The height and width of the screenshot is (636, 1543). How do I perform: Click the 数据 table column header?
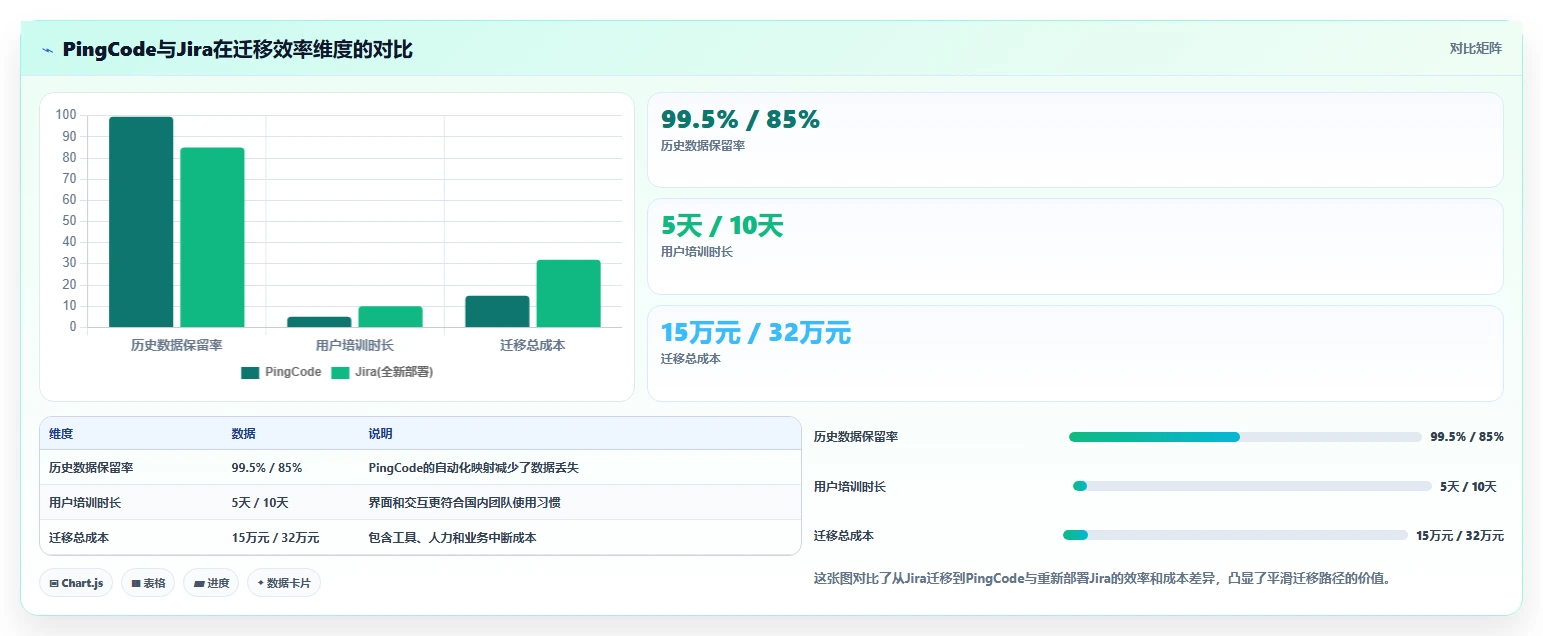(244, 434)
